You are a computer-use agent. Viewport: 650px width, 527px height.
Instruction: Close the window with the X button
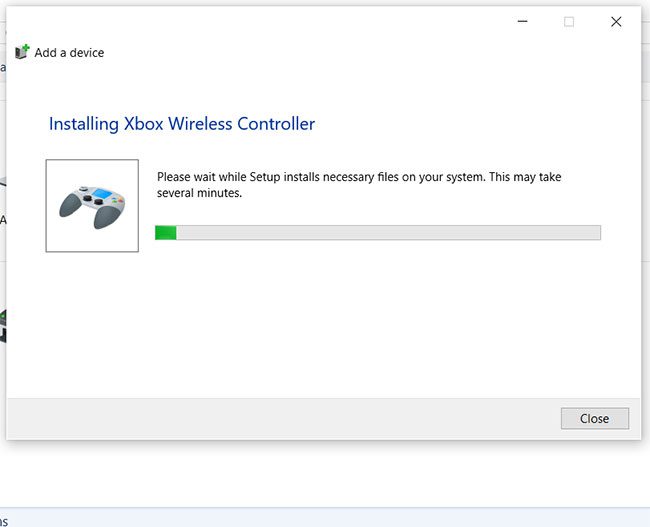coord(616,21)
